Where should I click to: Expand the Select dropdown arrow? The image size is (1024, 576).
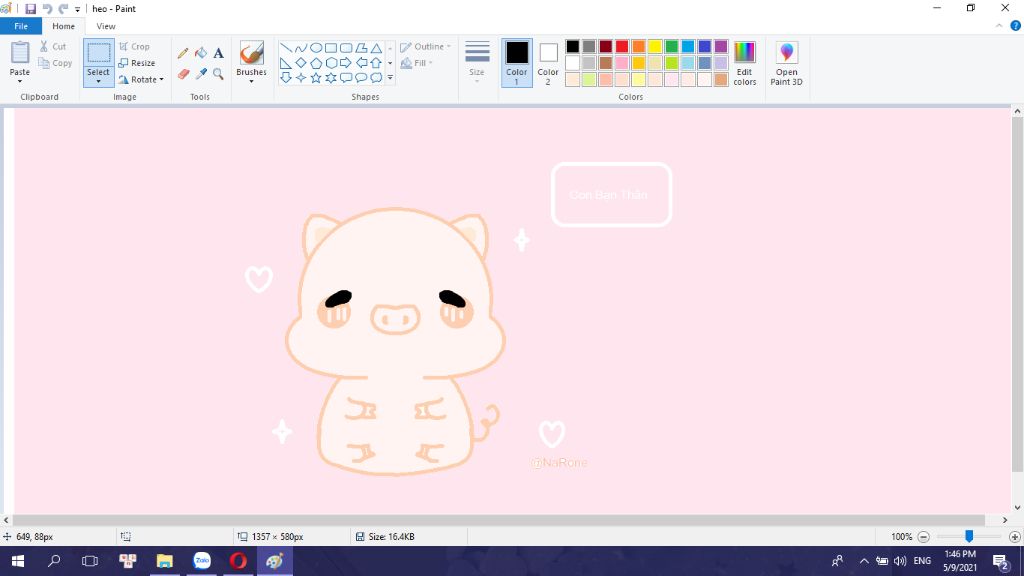click(x=99, y=82)
